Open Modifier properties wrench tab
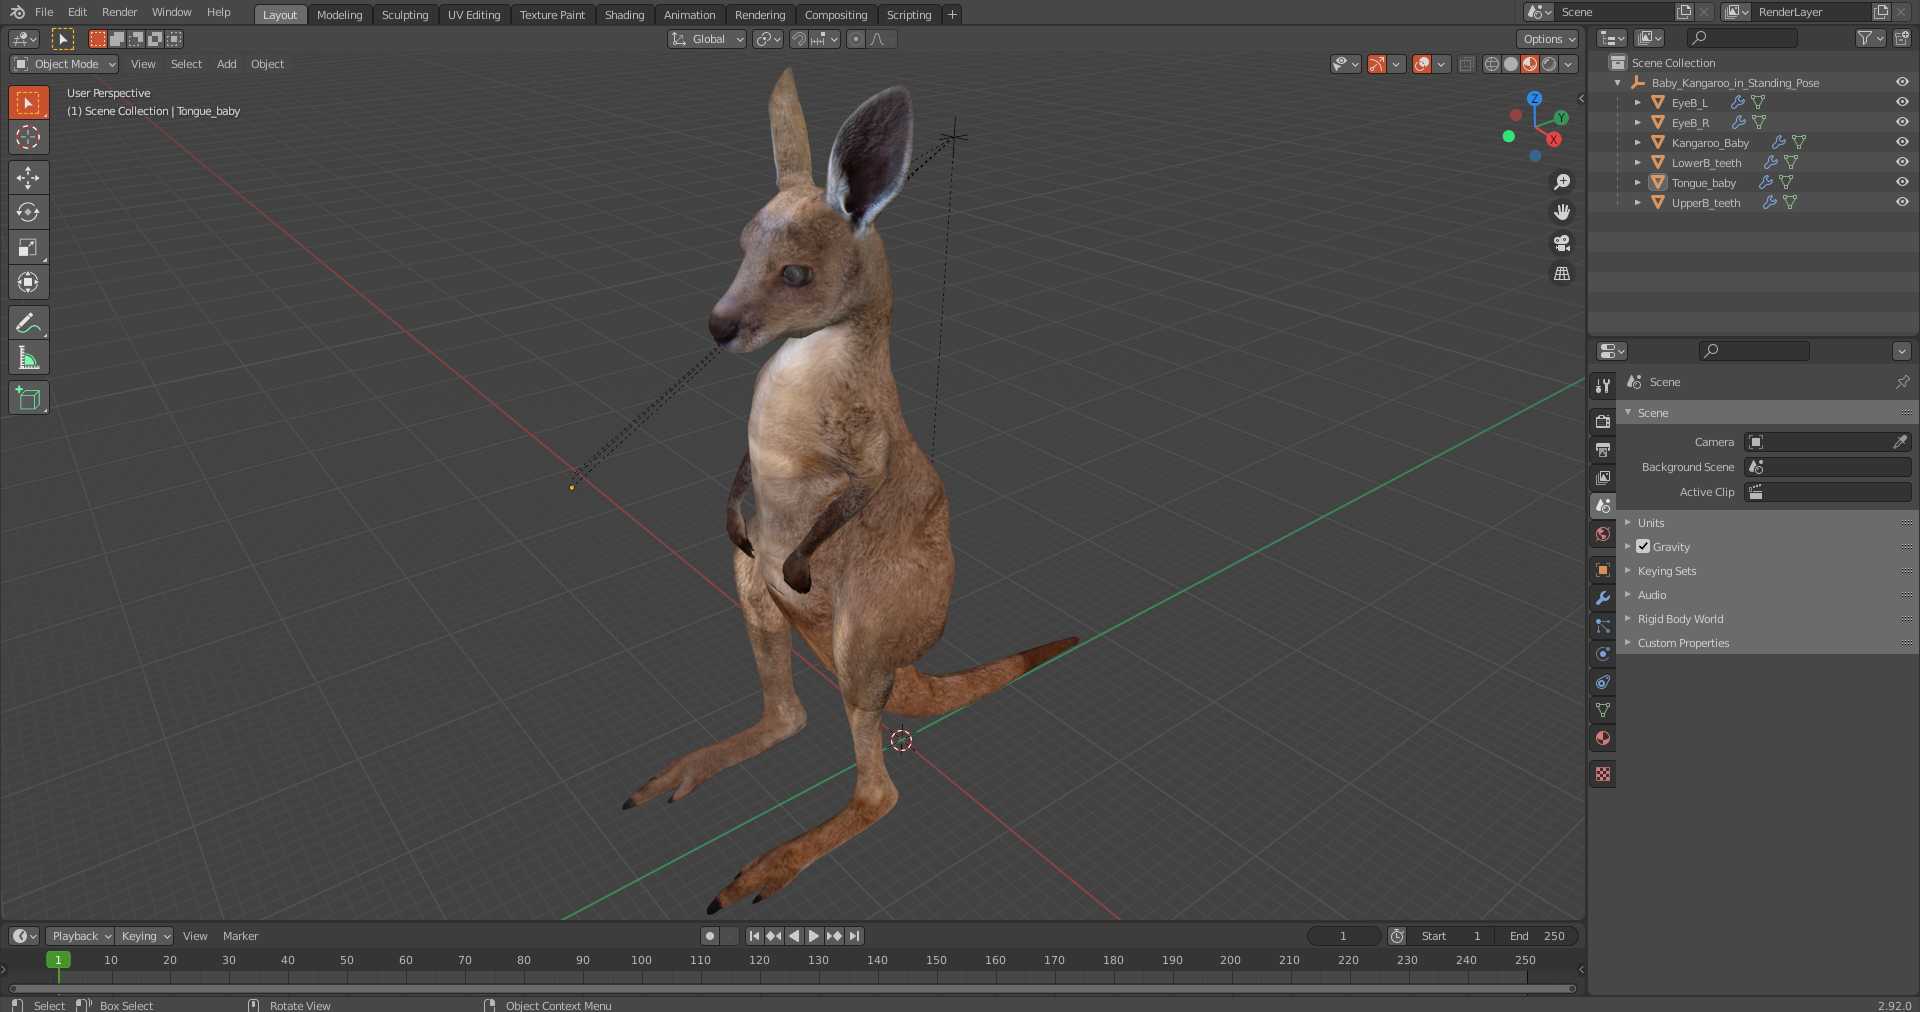 coord(1603,598)
